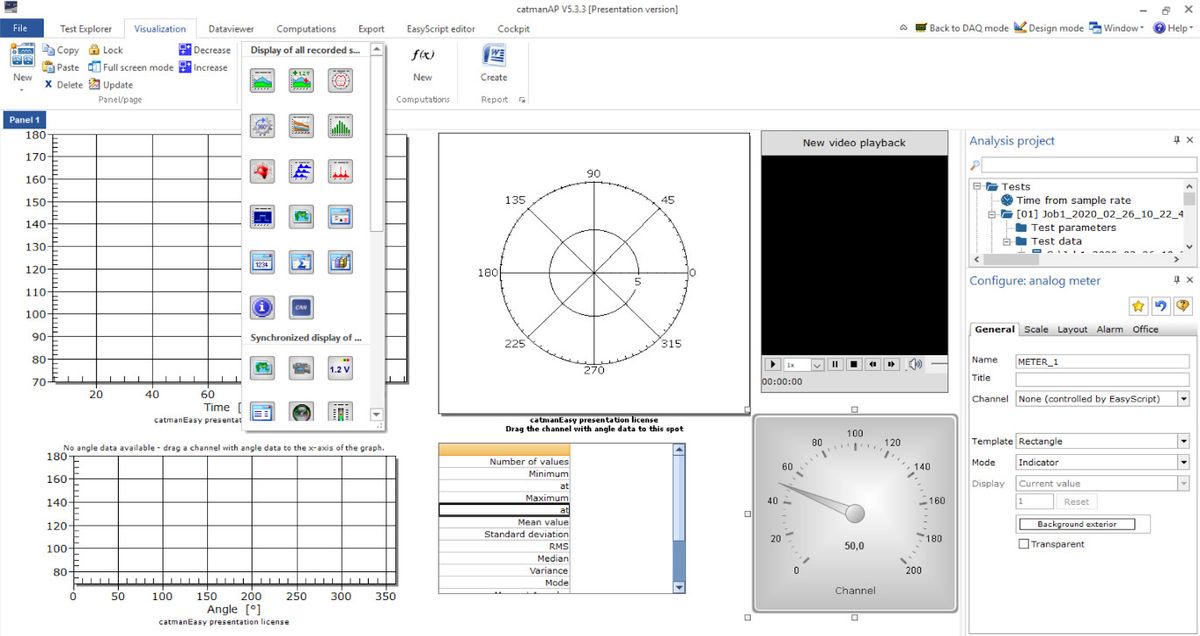Pause the video playback

click(835, 365)
